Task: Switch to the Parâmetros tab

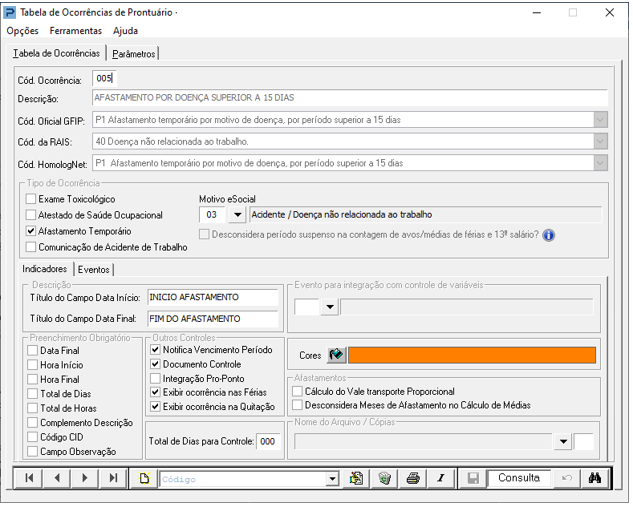Action: (134, 54)
